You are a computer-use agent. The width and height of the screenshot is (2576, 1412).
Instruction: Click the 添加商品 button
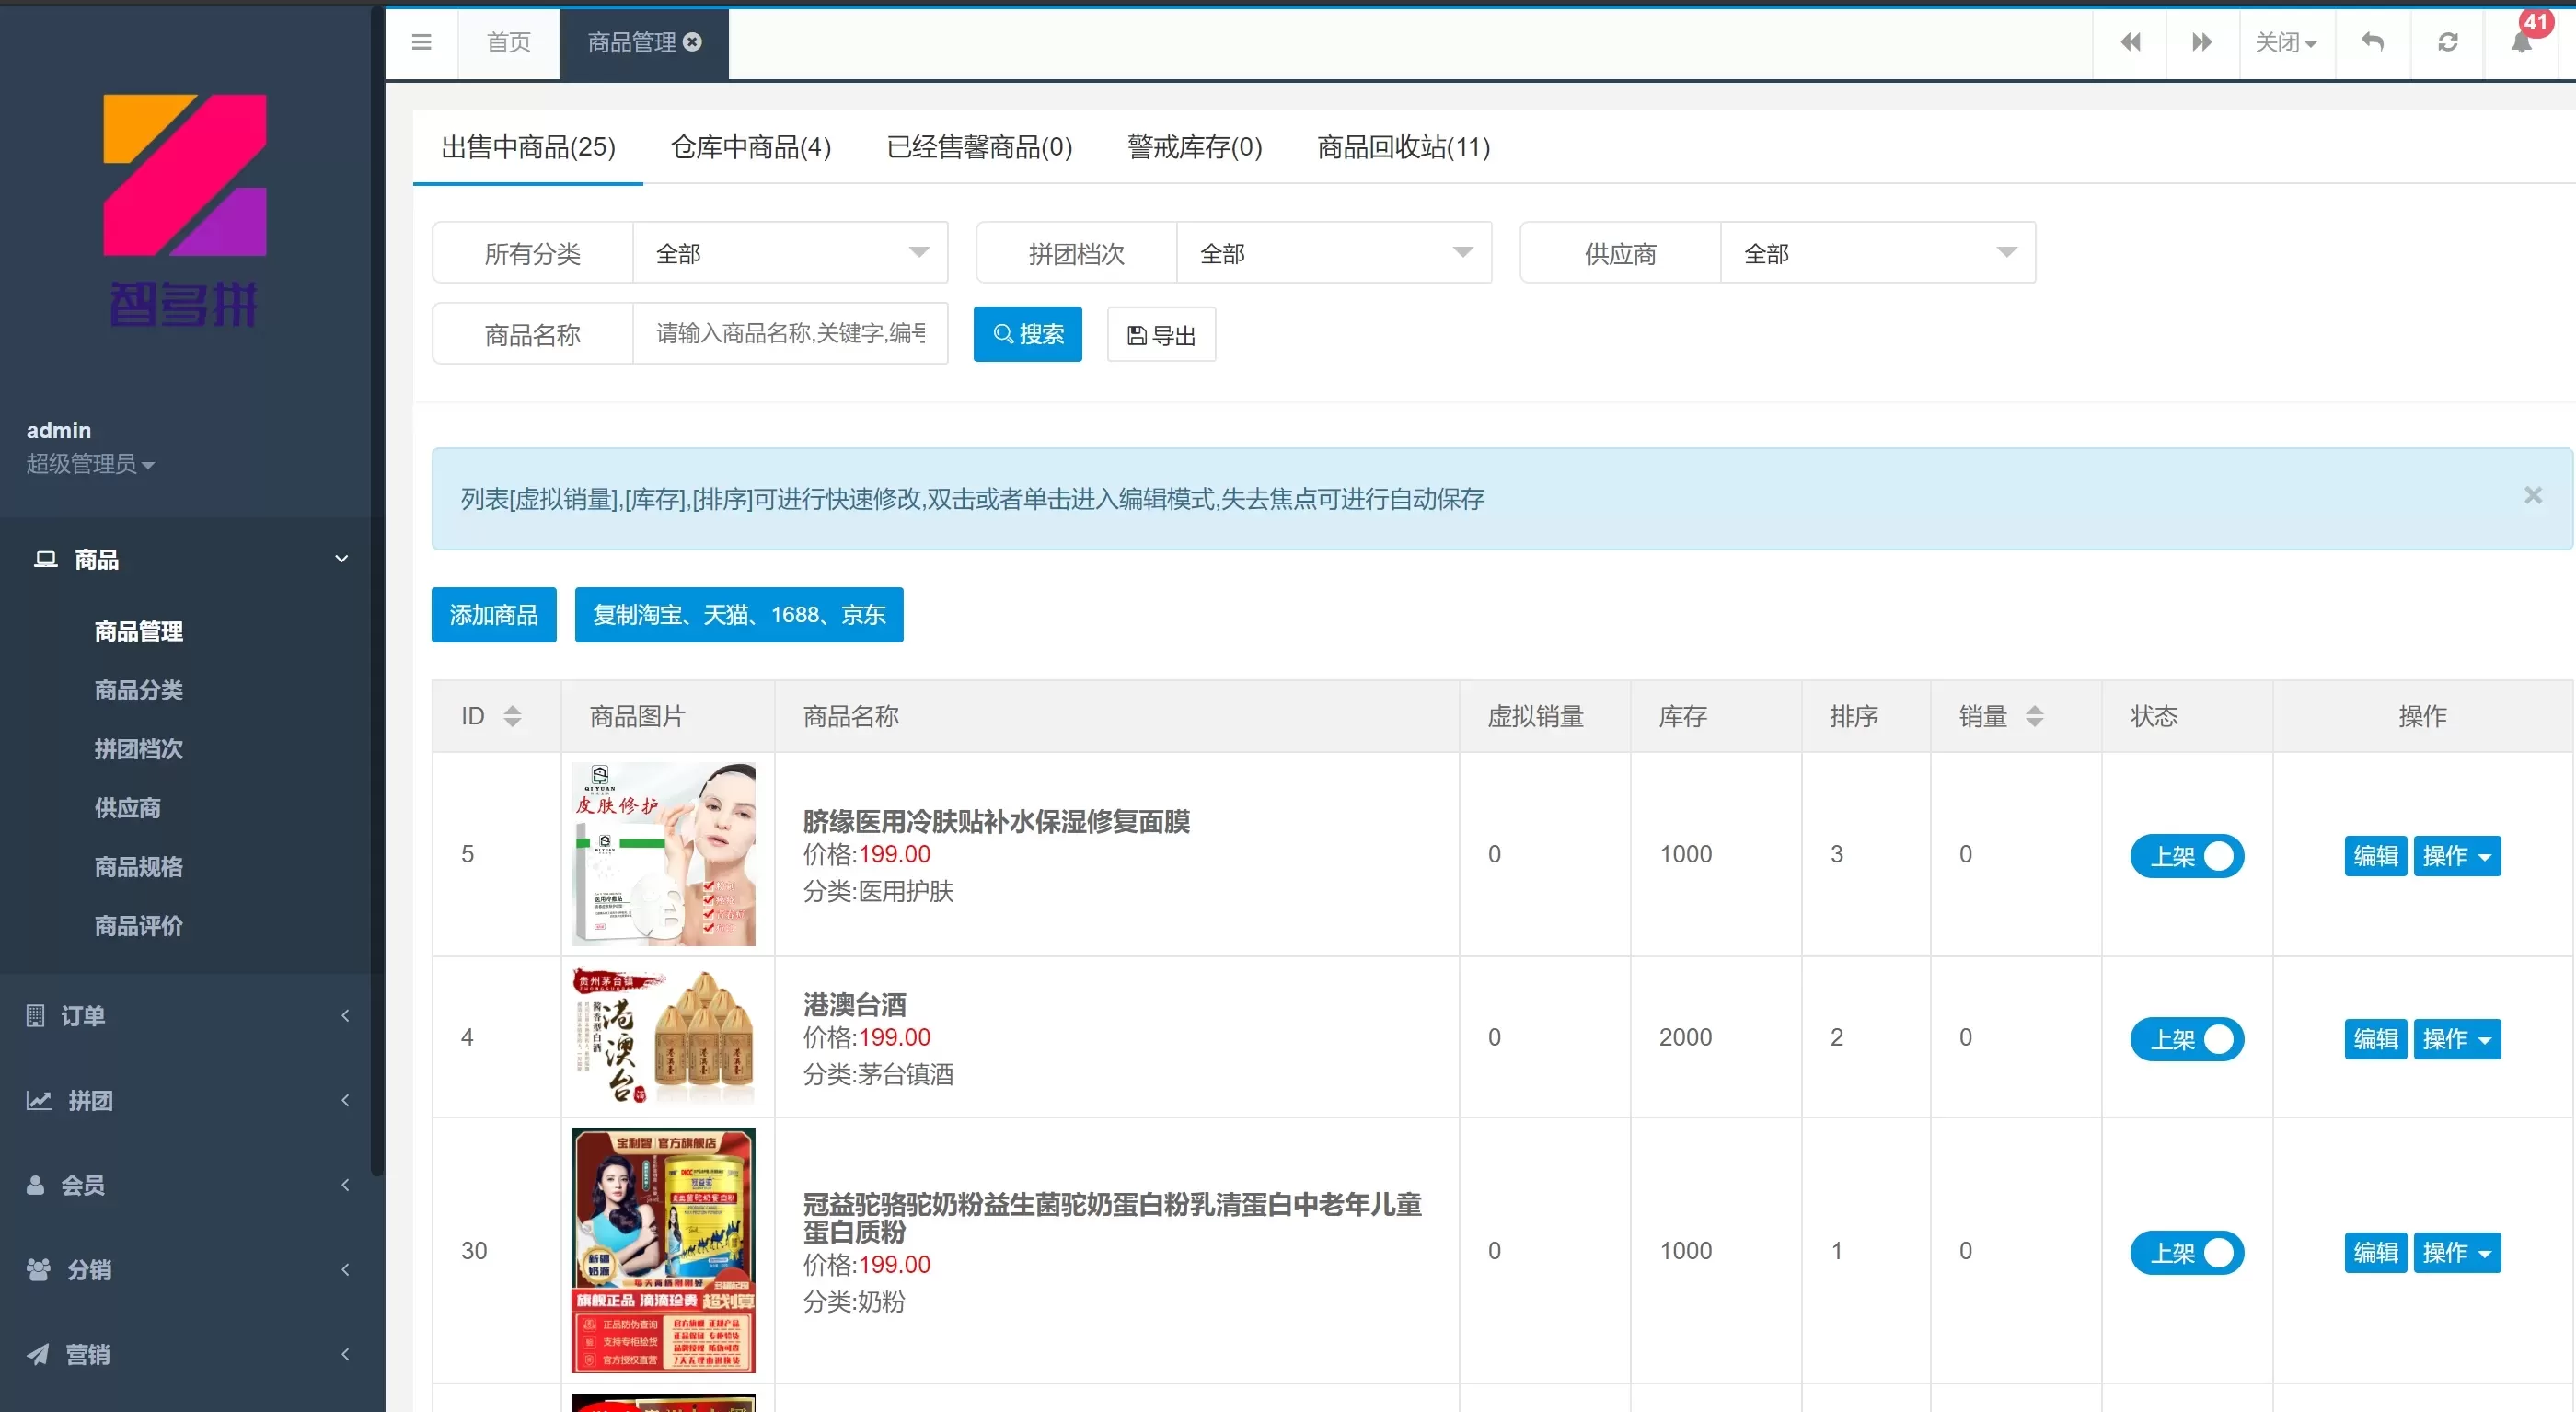click(493, 614)
